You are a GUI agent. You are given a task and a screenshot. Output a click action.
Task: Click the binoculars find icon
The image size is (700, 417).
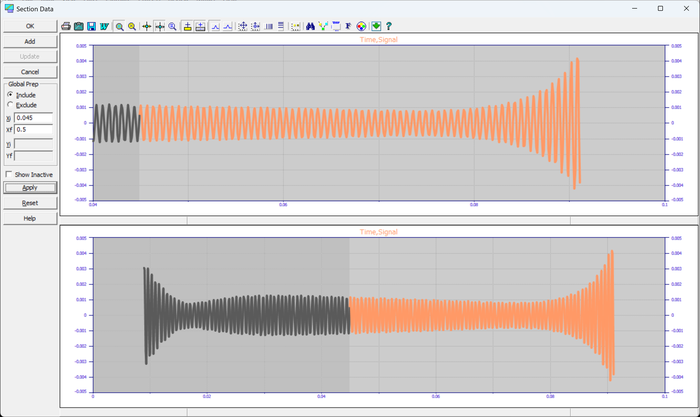pyautogui.click(x=310, y=26)
